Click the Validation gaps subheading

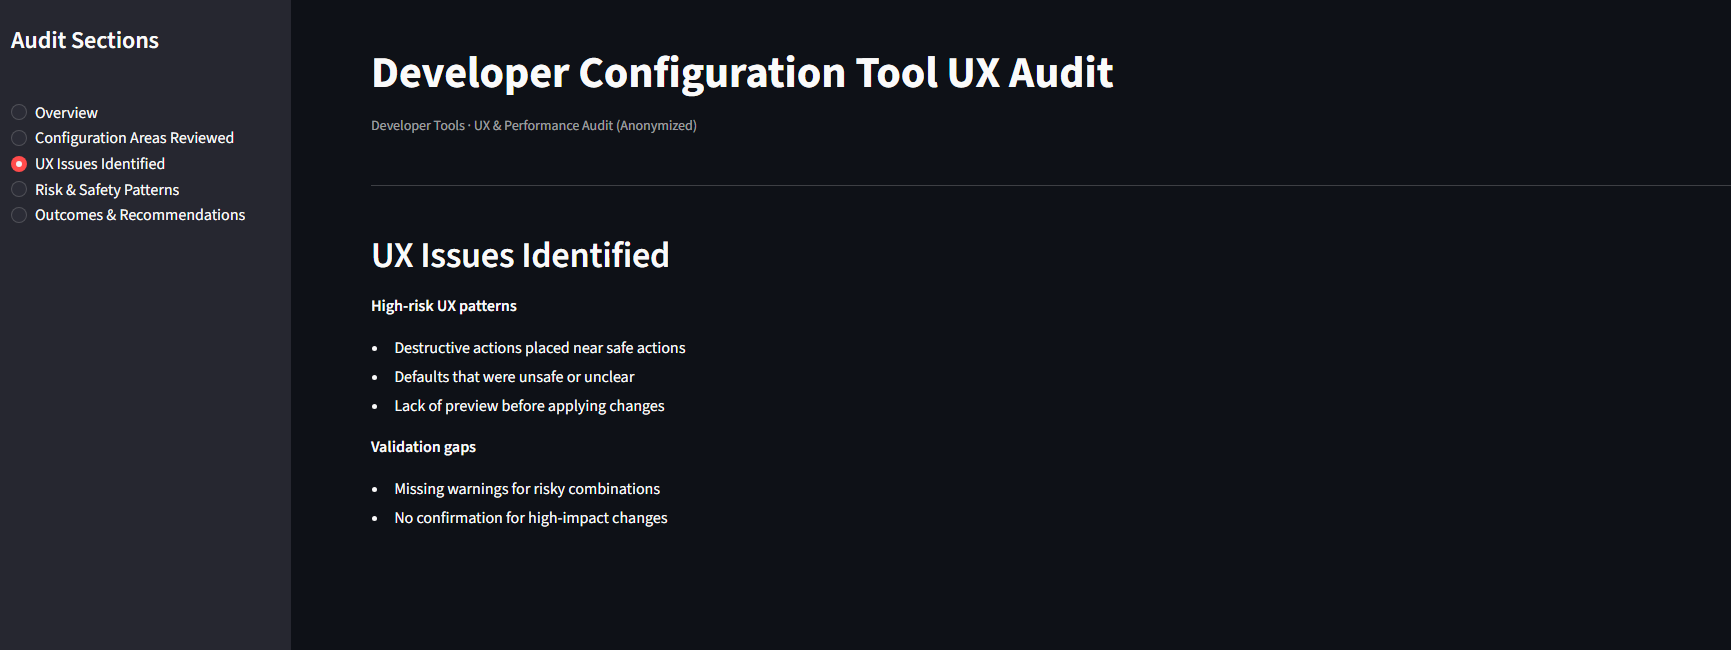(x=423, y=447)
